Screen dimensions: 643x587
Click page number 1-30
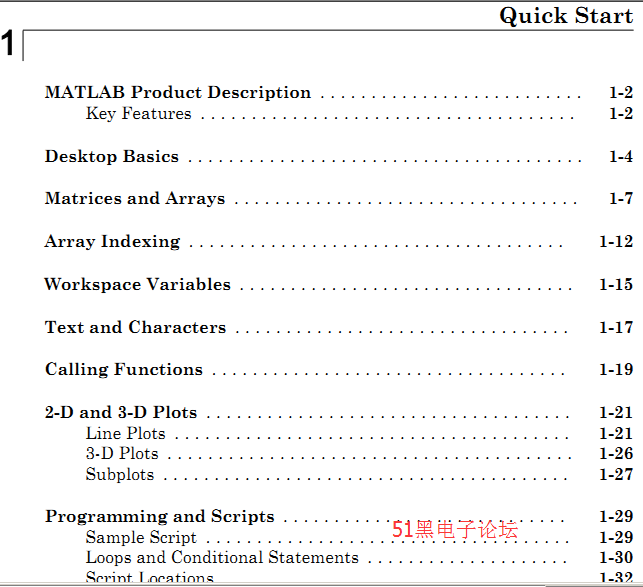tap(616, 557)
